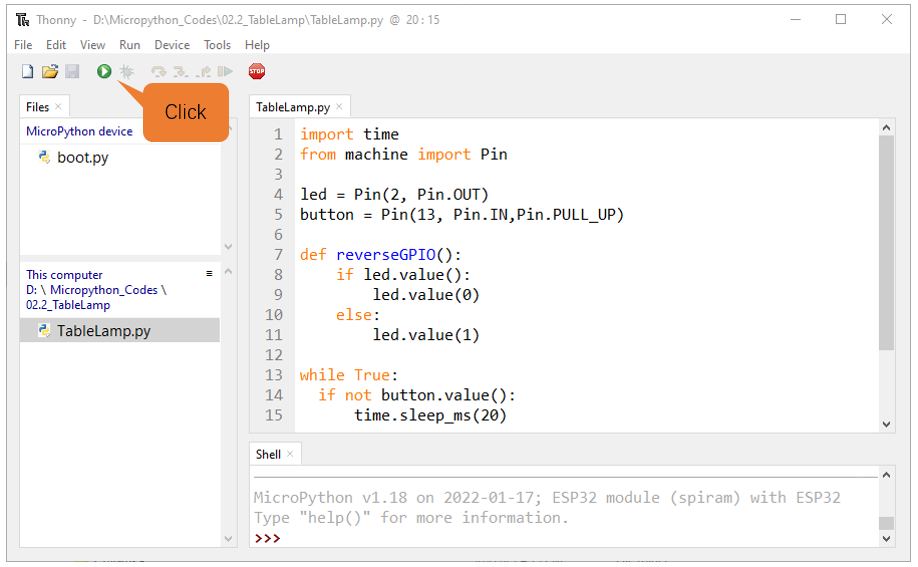Maximize the Thonny window
The width and height of the screenshot is (918, 567).
pyautogui.click(x=841, y=19)
